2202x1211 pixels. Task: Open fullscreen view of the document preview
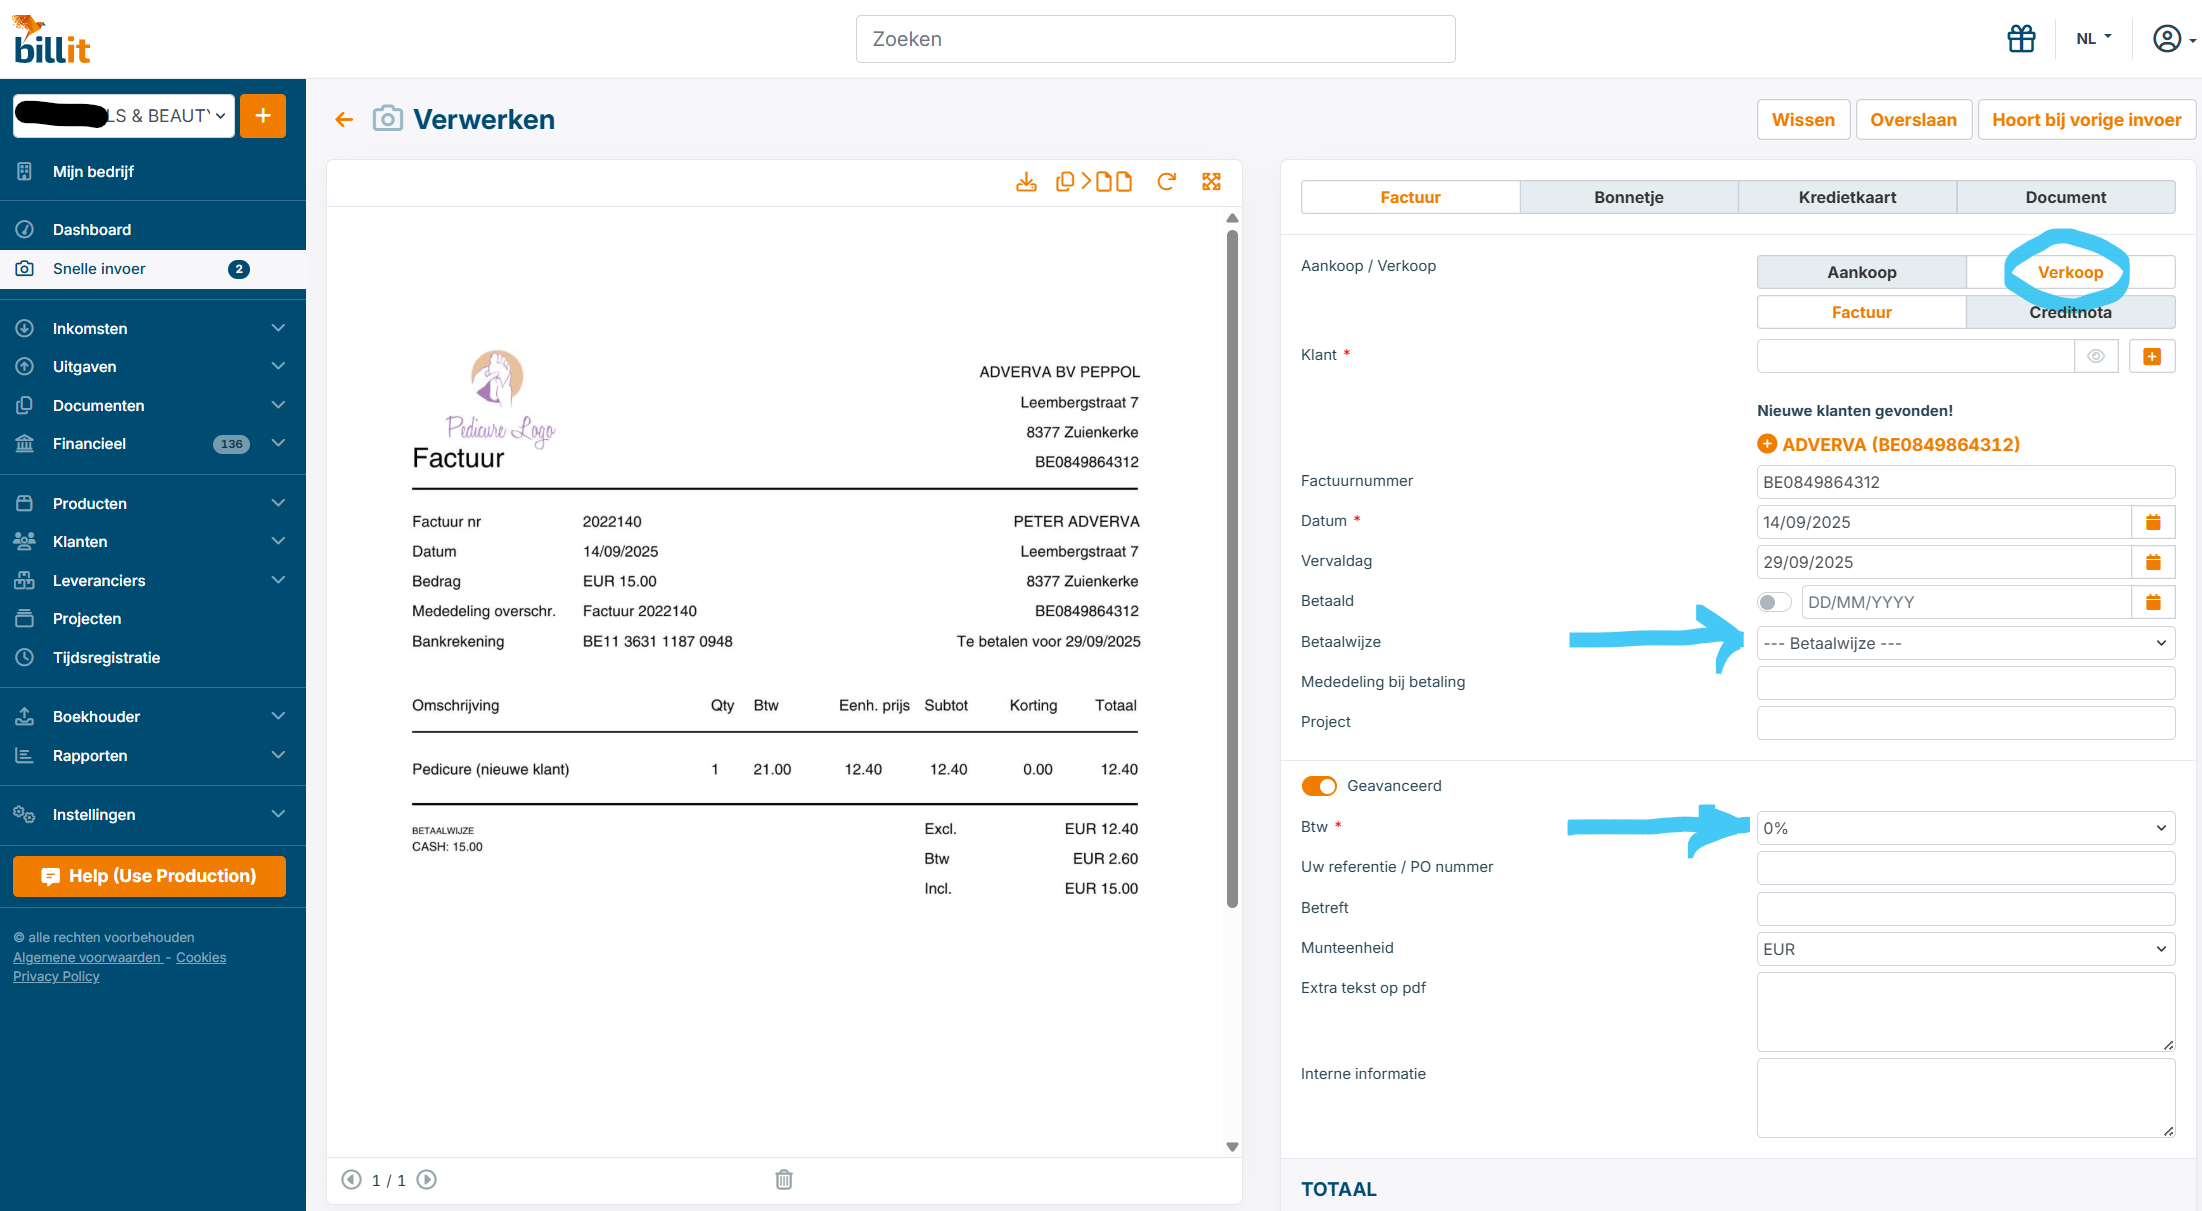(1211, 182)
